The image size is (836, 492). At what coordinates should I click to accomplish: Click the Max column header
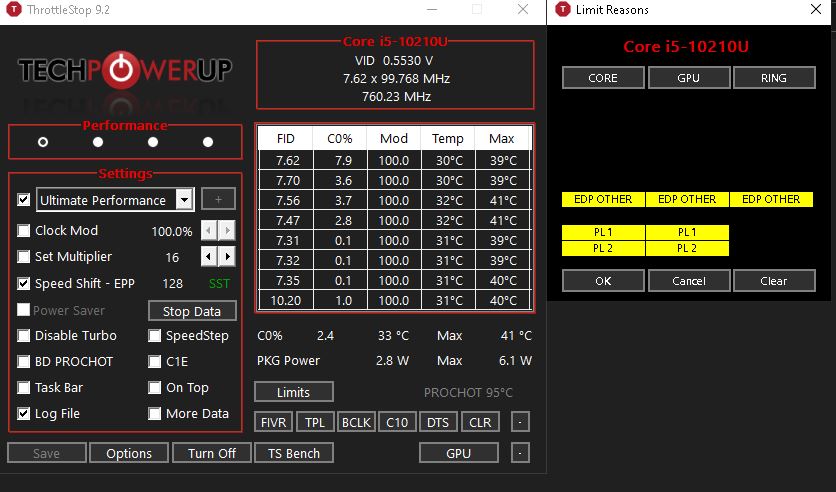(x=502, y=139)
